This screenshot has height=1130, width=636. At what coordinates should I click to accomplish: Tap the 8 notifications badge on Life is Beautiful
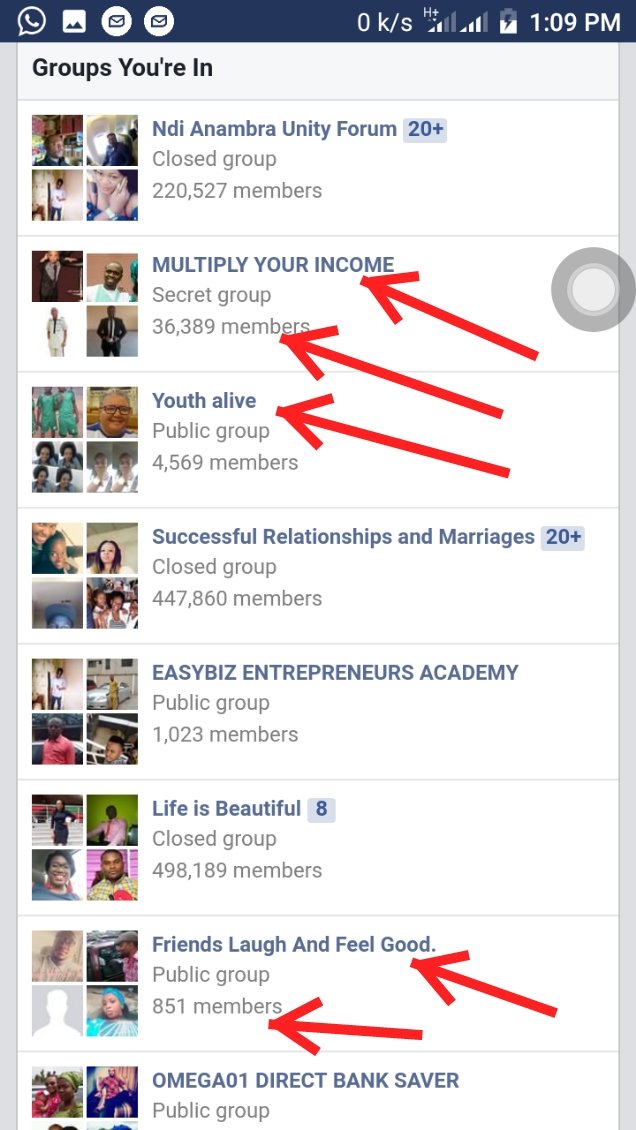coord(321,809)
